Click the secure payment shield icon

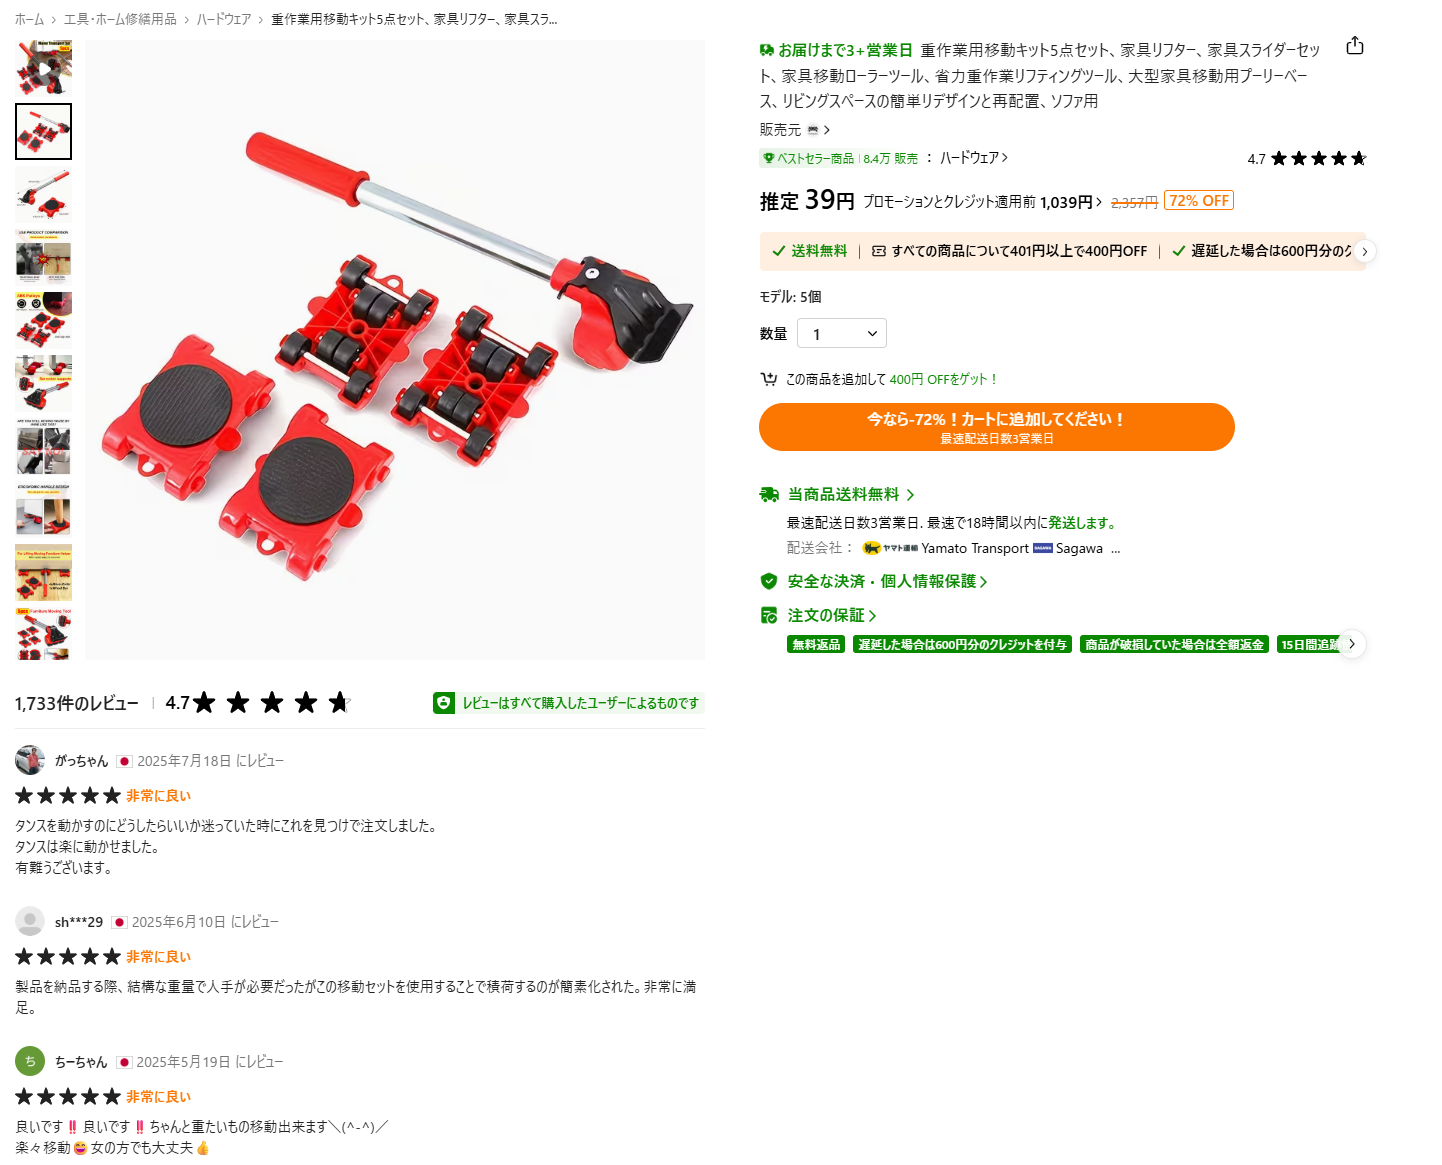coord(769,581)
